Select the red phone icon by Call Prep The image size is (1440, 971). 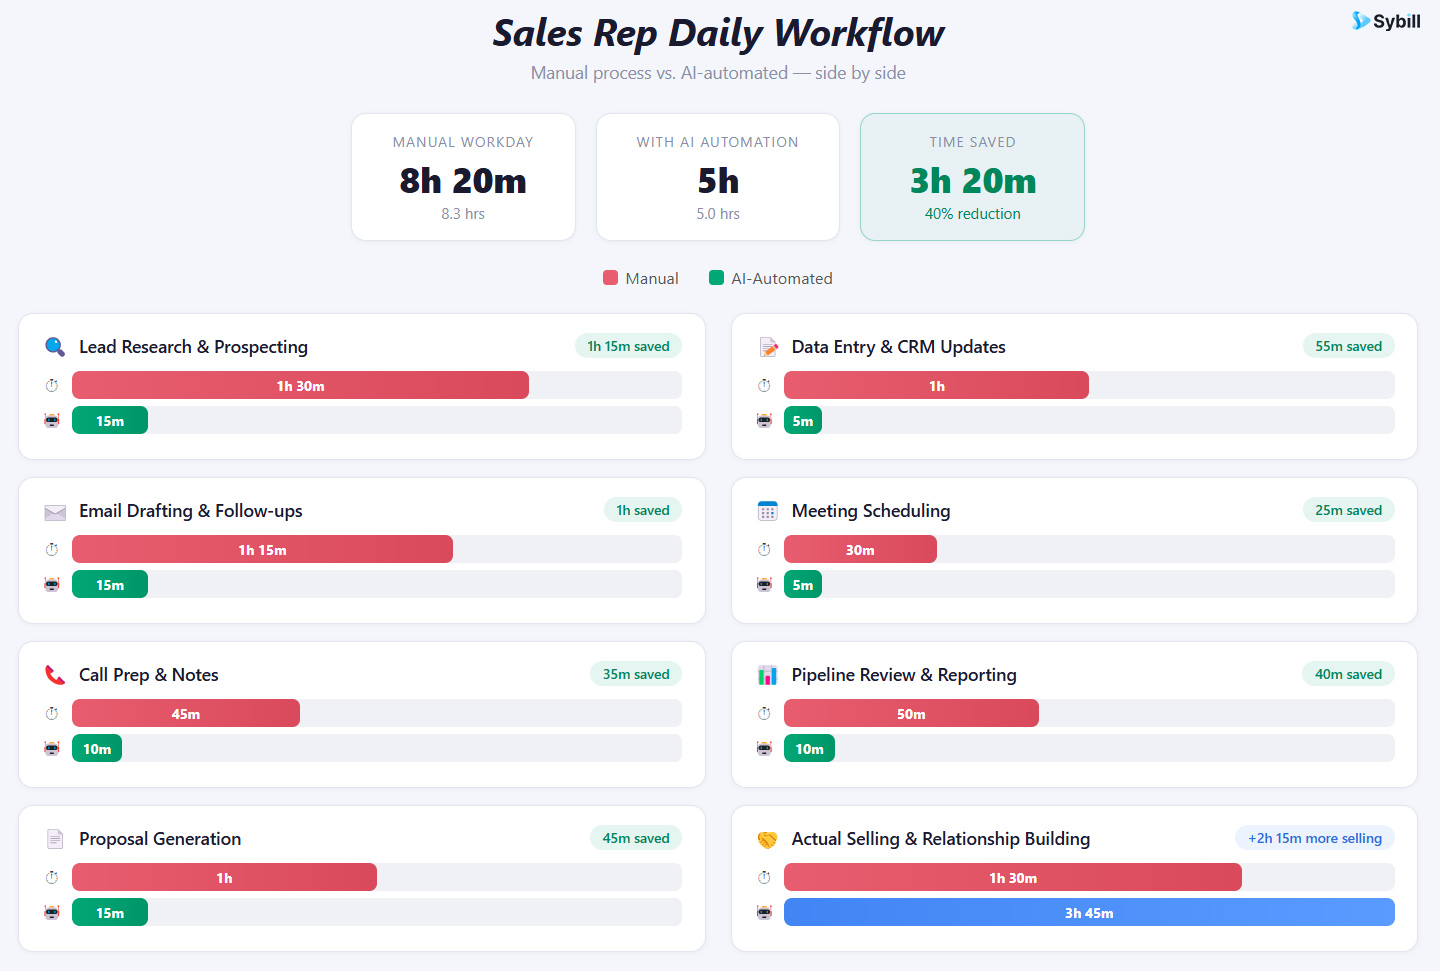coord(55,675)
